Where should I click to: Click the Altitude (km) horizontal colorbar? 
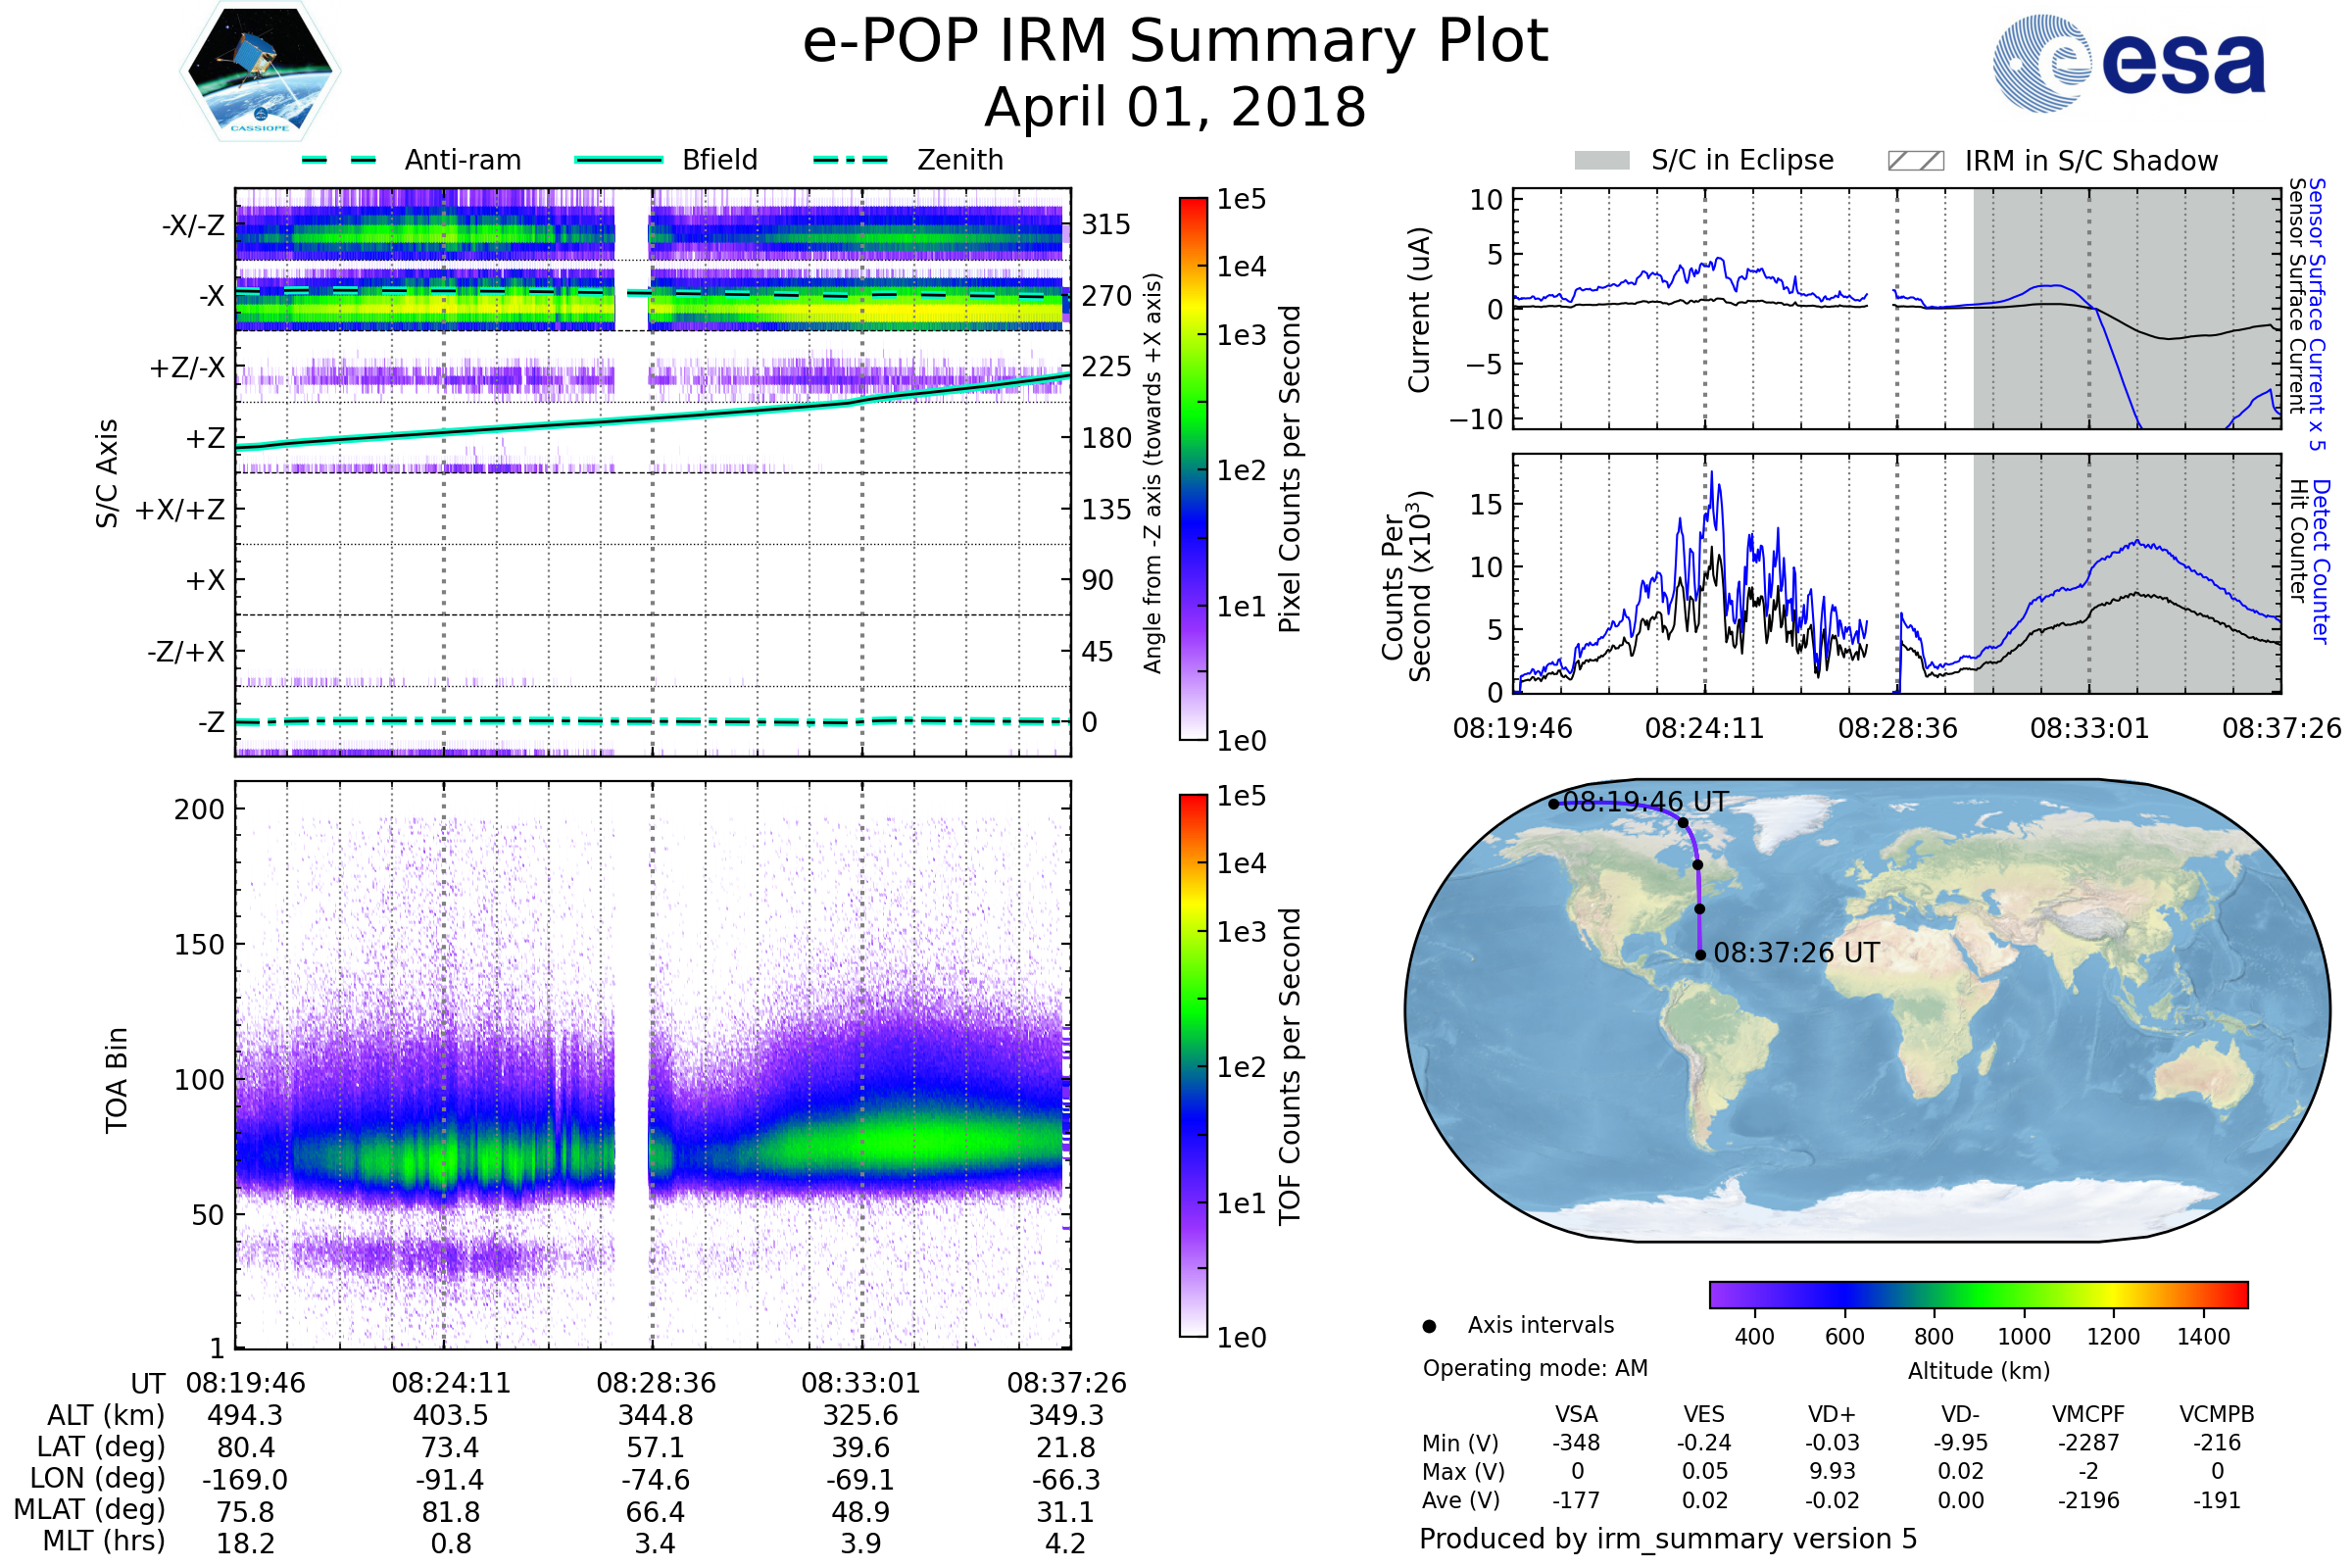[x=1978, y=1294]
